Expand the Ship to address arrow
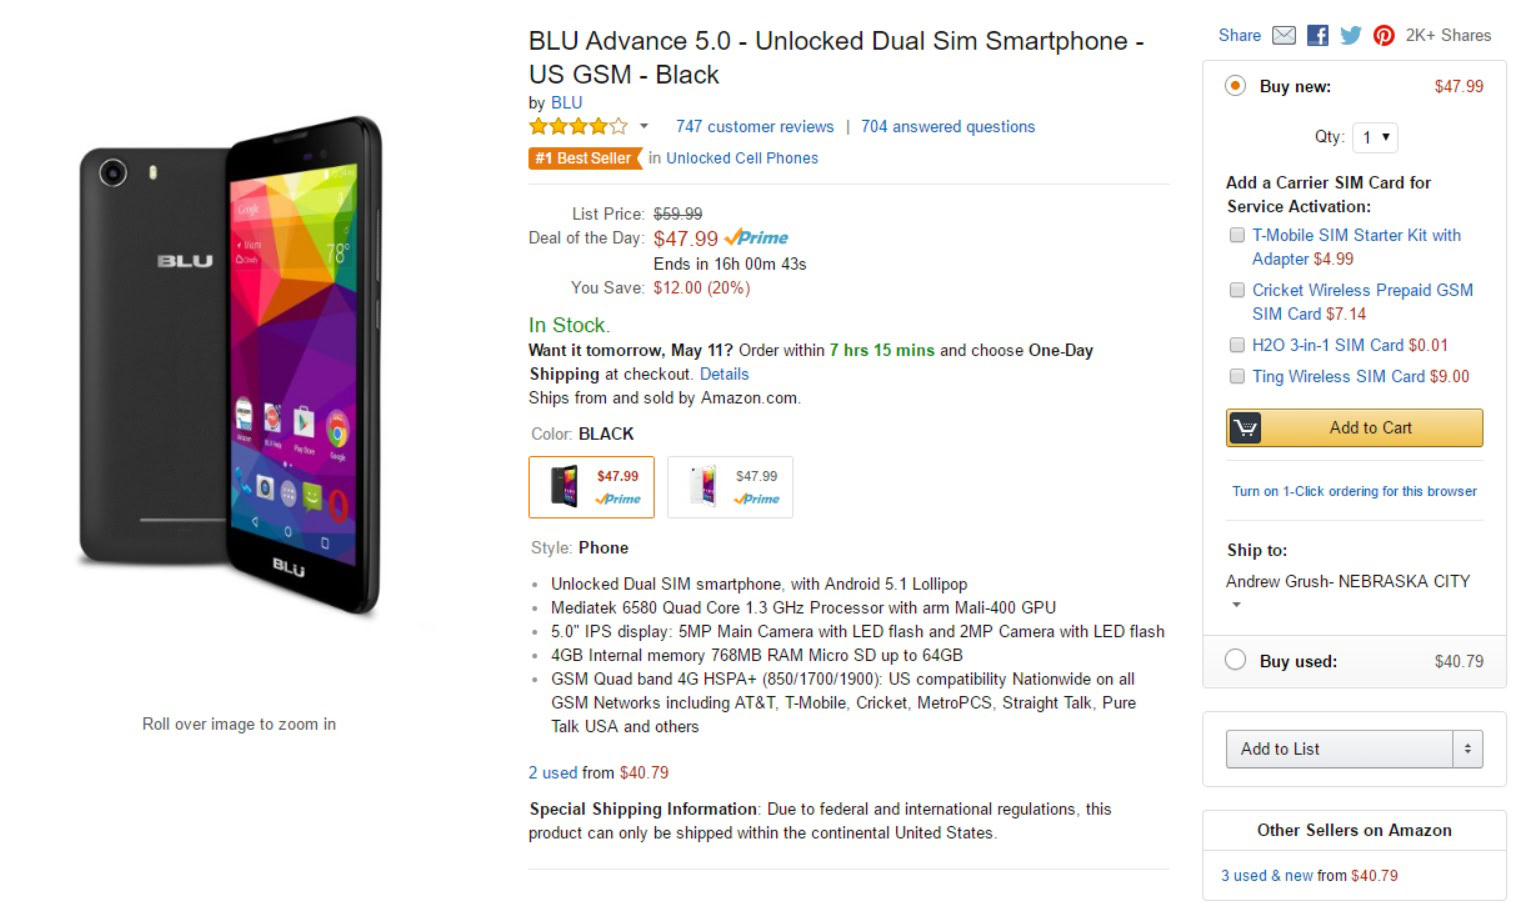Viewport: 1514px width, 904px height. 1236,605
